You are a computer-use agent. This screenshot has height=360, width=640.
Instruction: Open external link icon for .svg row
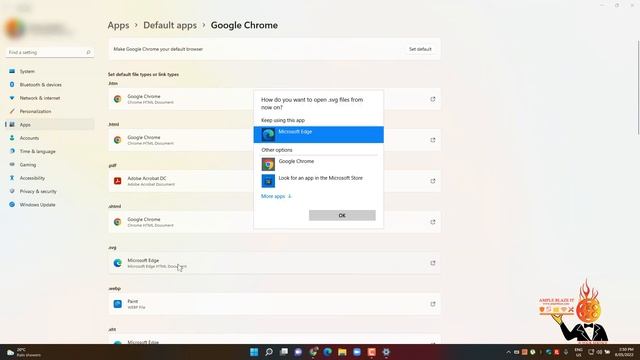coord(433,263)
